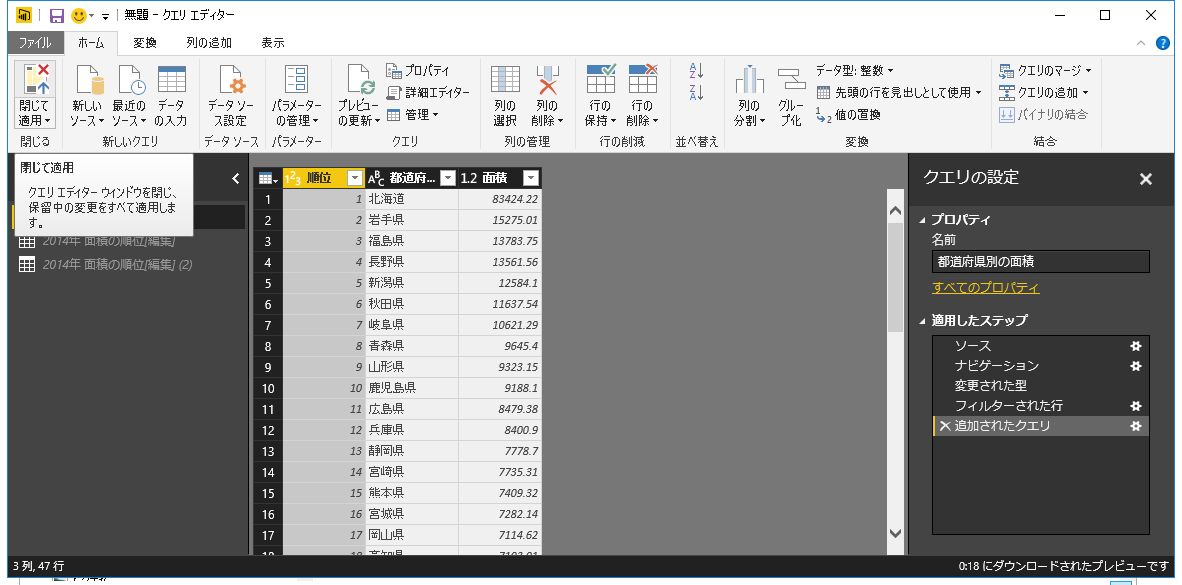Image resolution: width=1182 pixels, height=585 pixels.
Task: Open the ファイル tab
Action: 35,43
